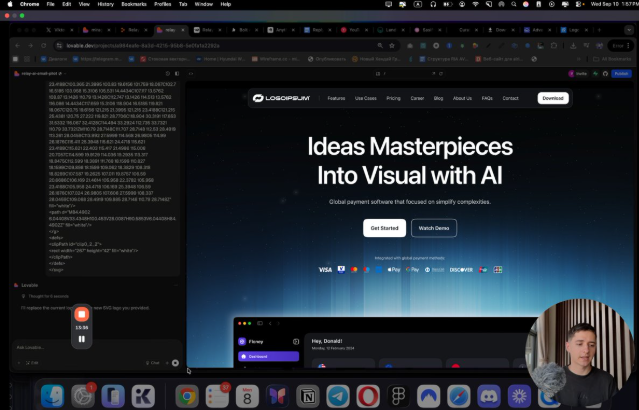Click the Ask Lovable message input

click(x=96, y=348)
